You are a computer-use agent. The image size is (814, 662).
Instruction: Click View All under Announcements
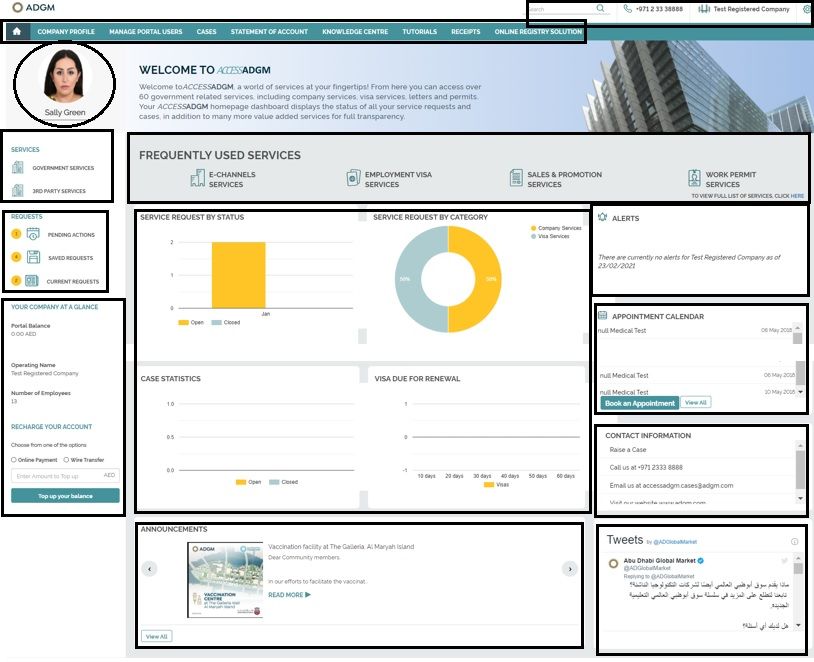click(x=156, y=636)
